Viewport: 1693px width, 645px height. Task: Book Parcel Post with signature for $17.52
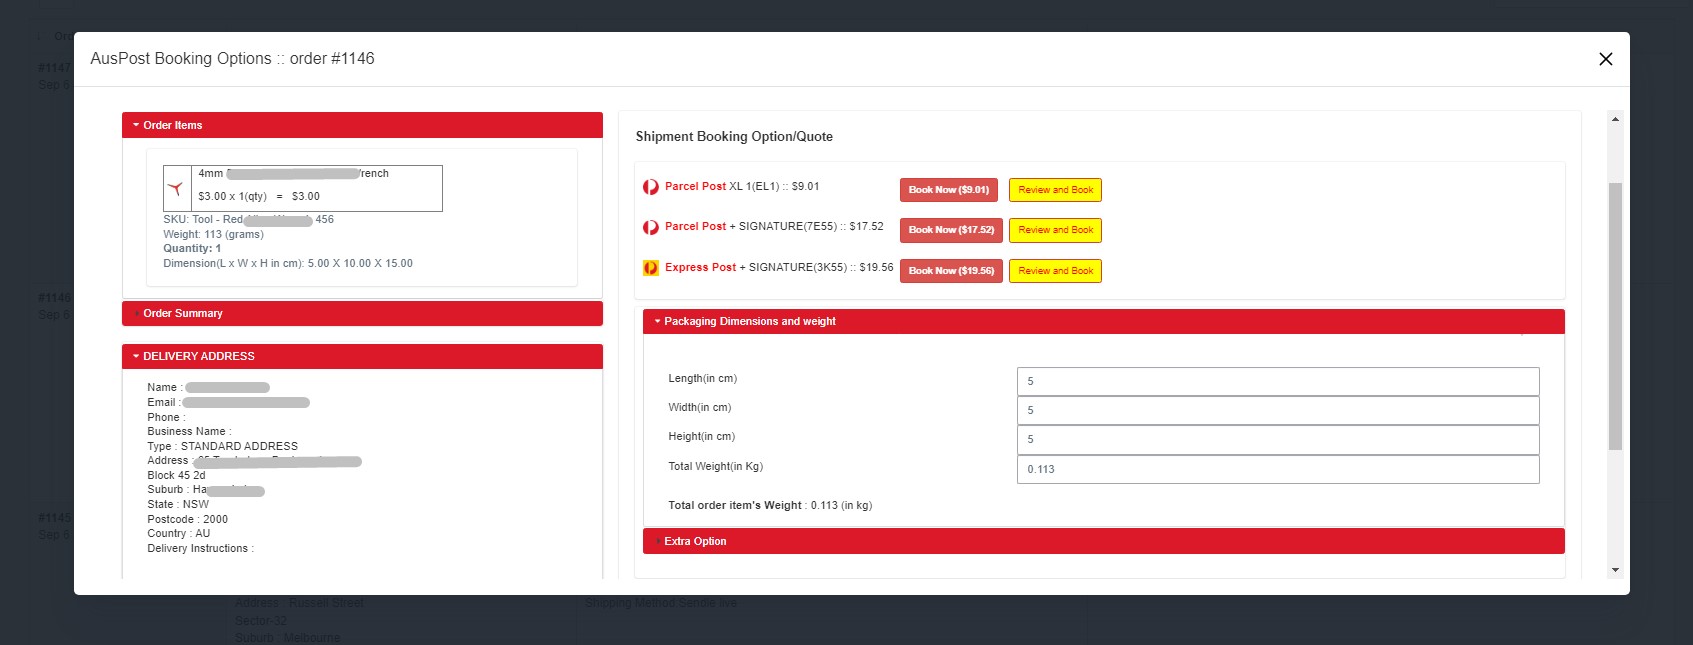click(951, 230)
